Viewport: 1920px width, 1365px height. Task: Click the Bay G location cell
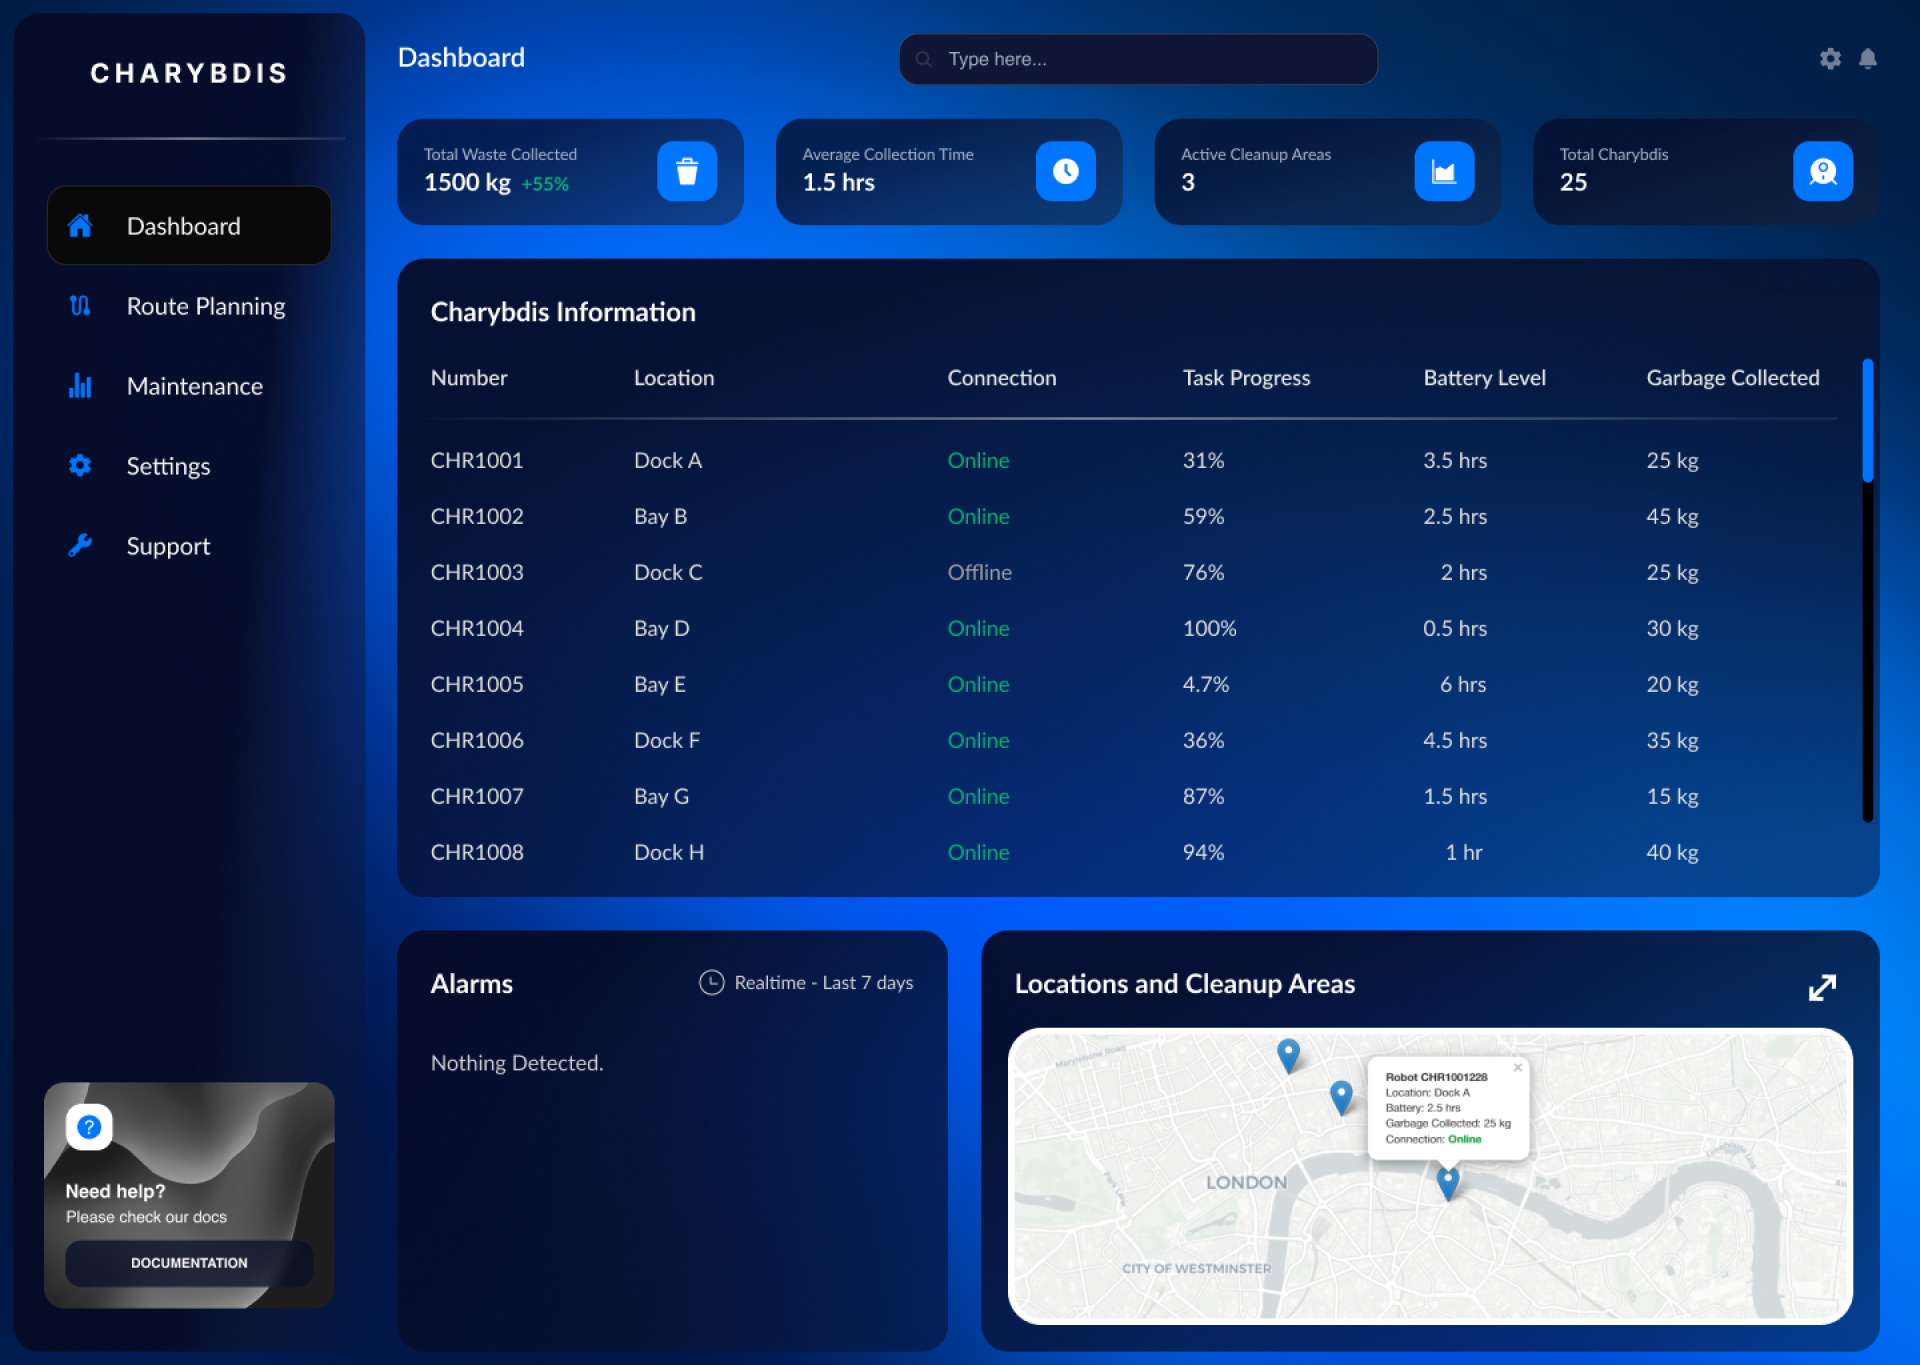[x=661, y=796]
